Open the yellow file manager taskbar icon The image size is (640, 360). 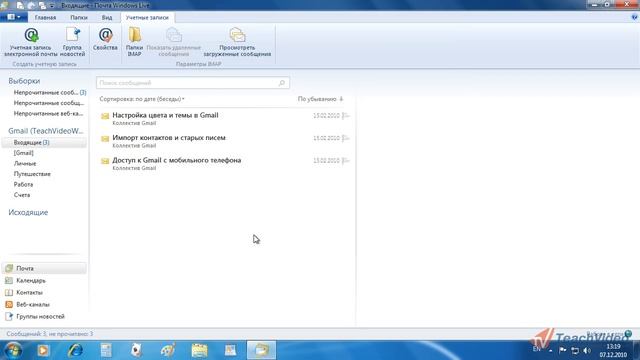(199, 350)
